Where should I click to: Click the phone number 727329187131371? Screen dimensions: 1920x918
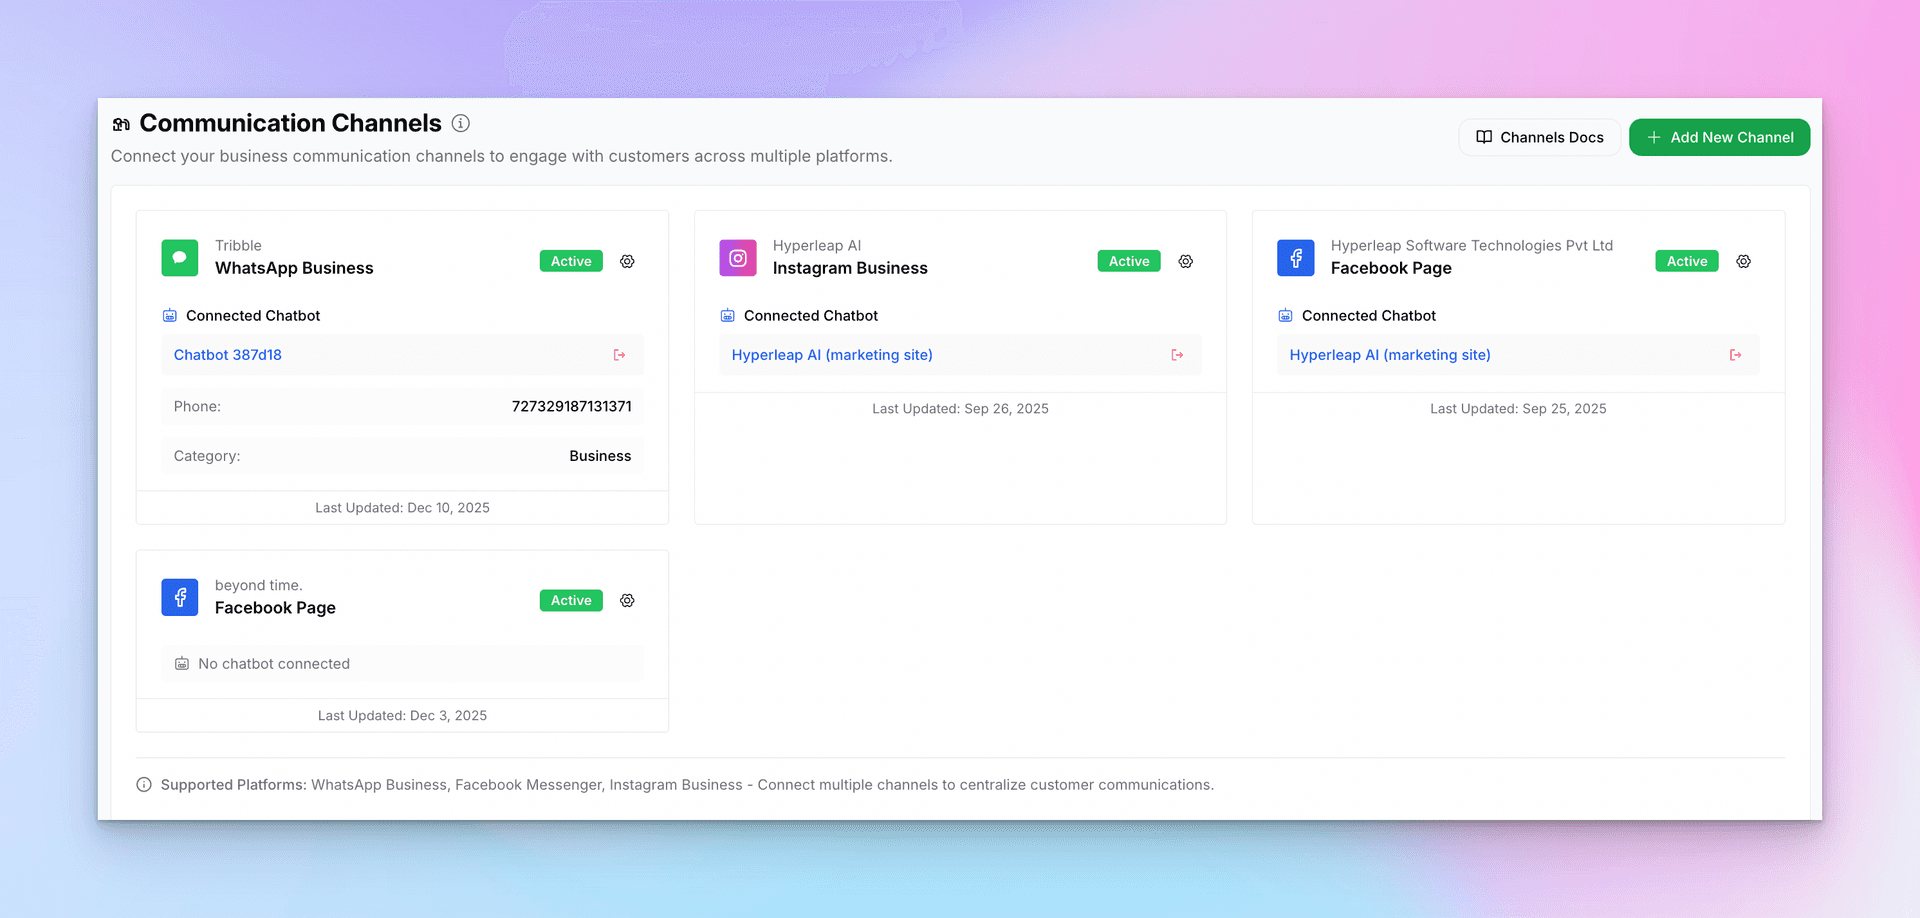[571, 406]
